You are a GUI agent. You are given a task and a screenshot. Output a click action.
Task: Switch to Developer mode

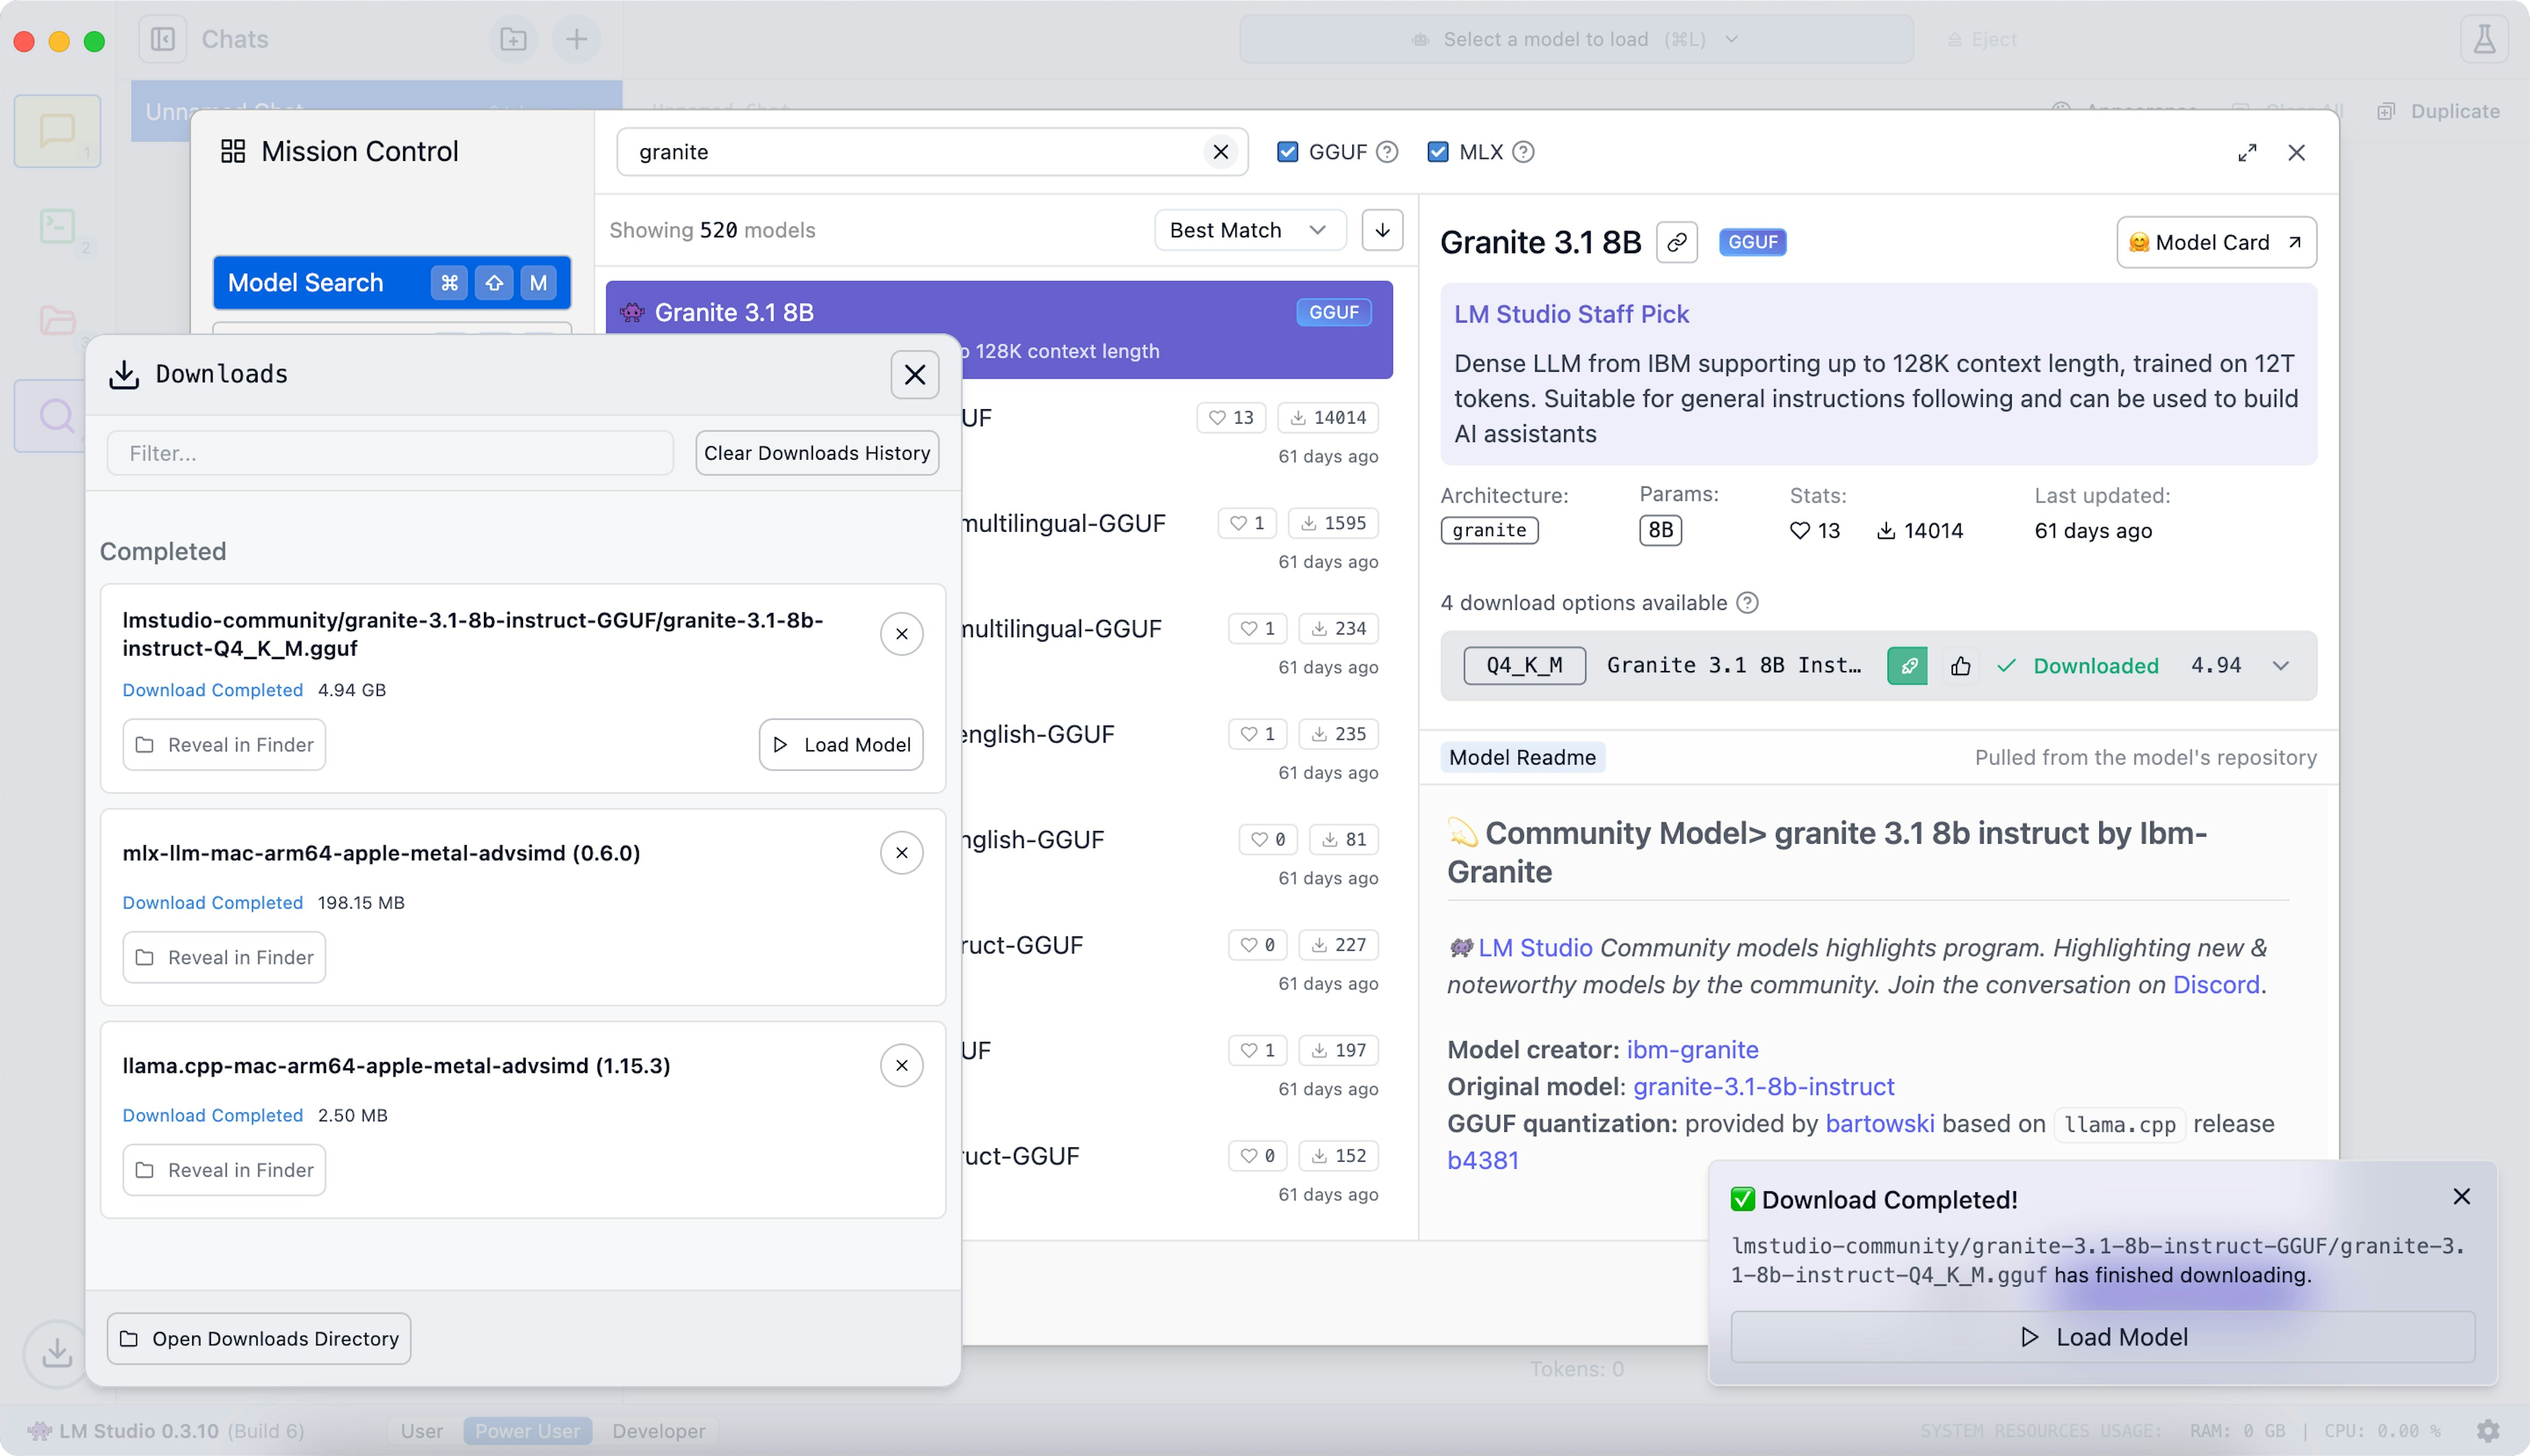[658, 1431]
